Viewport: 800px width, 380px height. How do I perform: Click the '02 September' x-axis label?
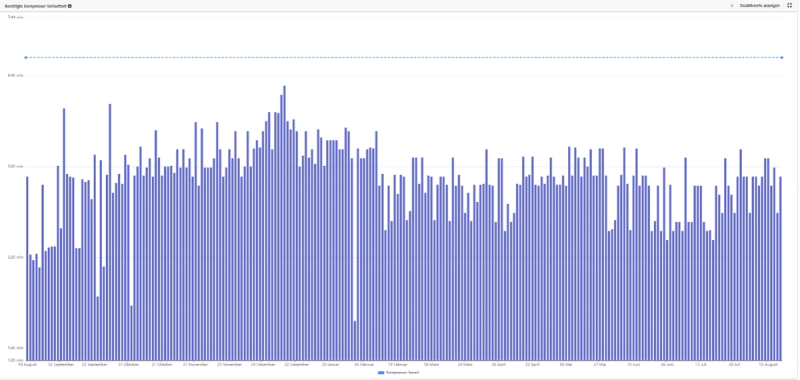pos(61,365)
